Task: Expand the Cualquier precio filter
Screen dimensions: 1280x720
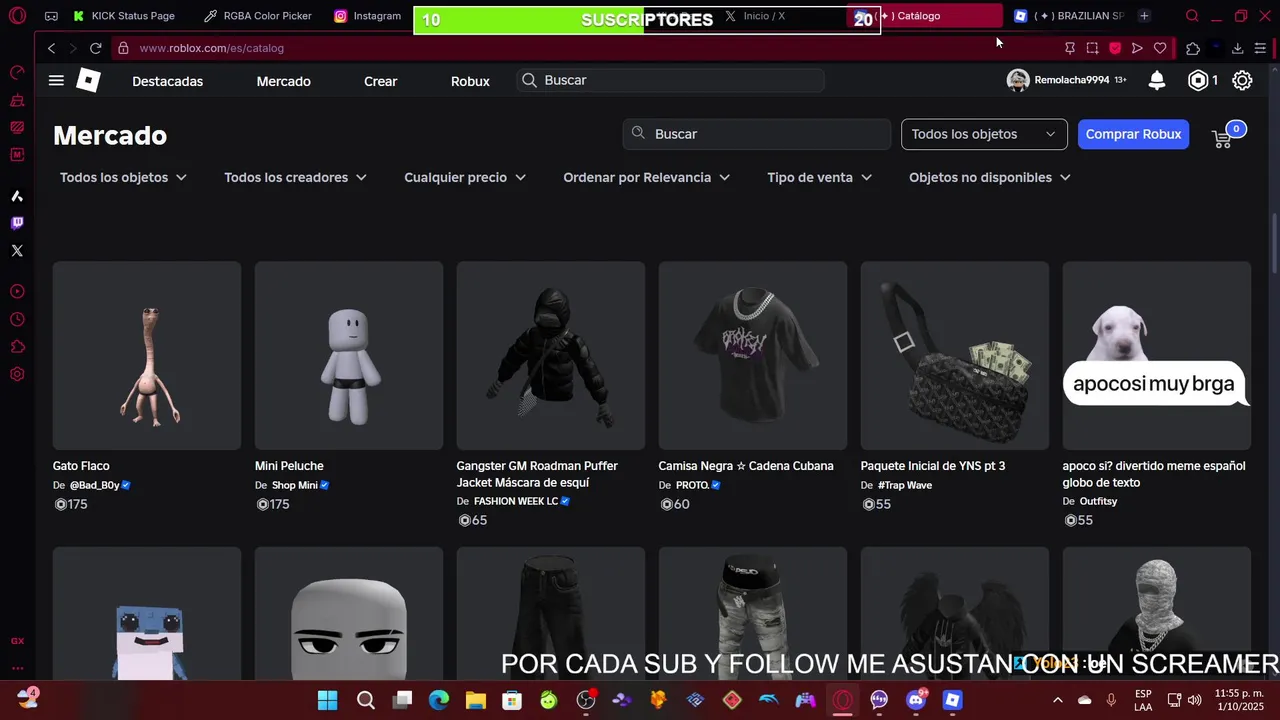Action: [x=465, y=177]
